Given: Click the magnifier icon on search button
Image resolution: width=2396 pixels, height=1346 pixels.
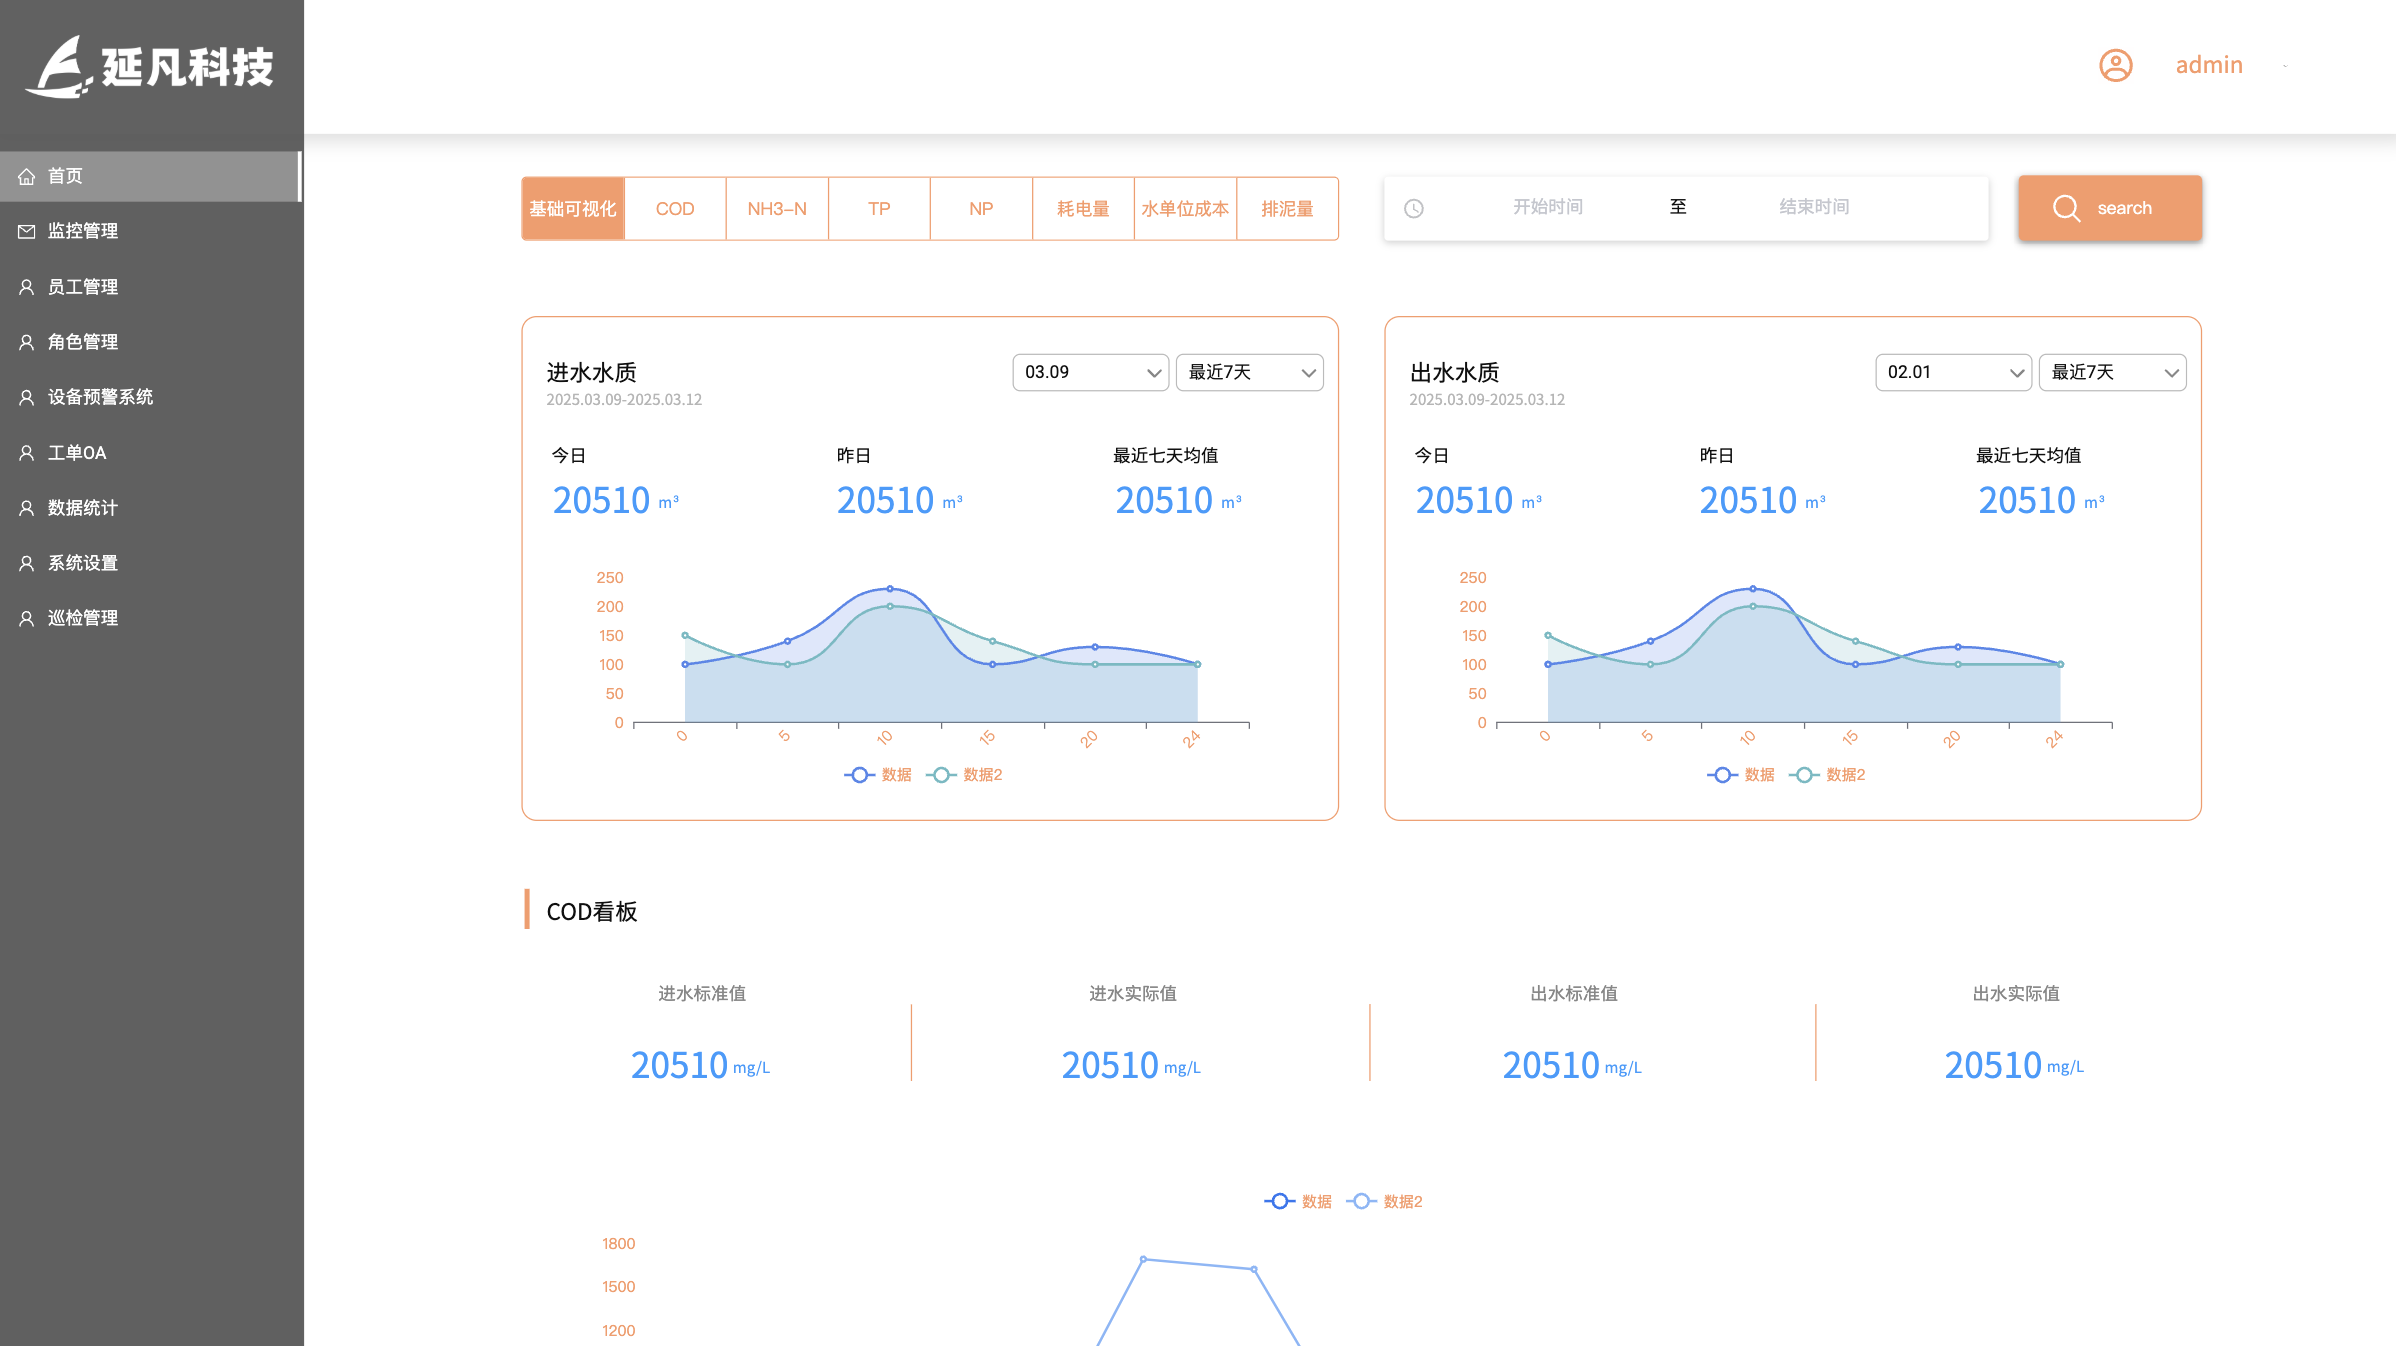Looking at the screenshot, I should (x=2066, y=208).
